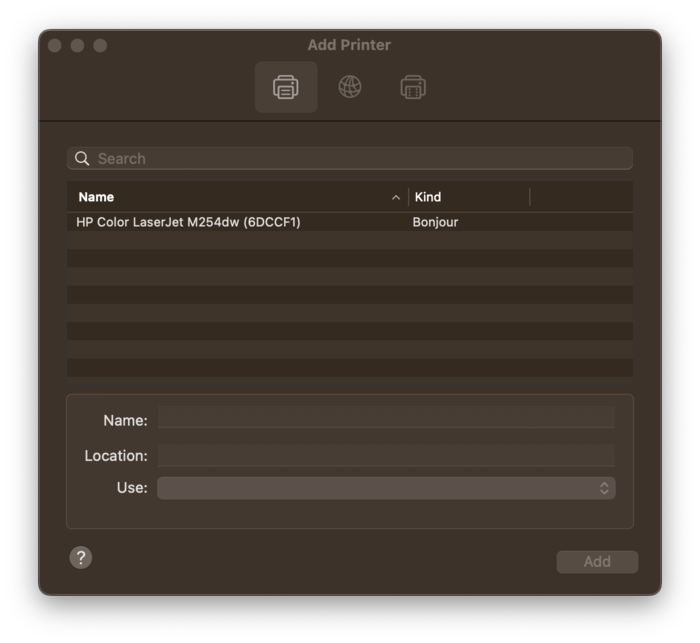The image size is (700, 643).
Task: Click into the Location text field
Action: 386,456
